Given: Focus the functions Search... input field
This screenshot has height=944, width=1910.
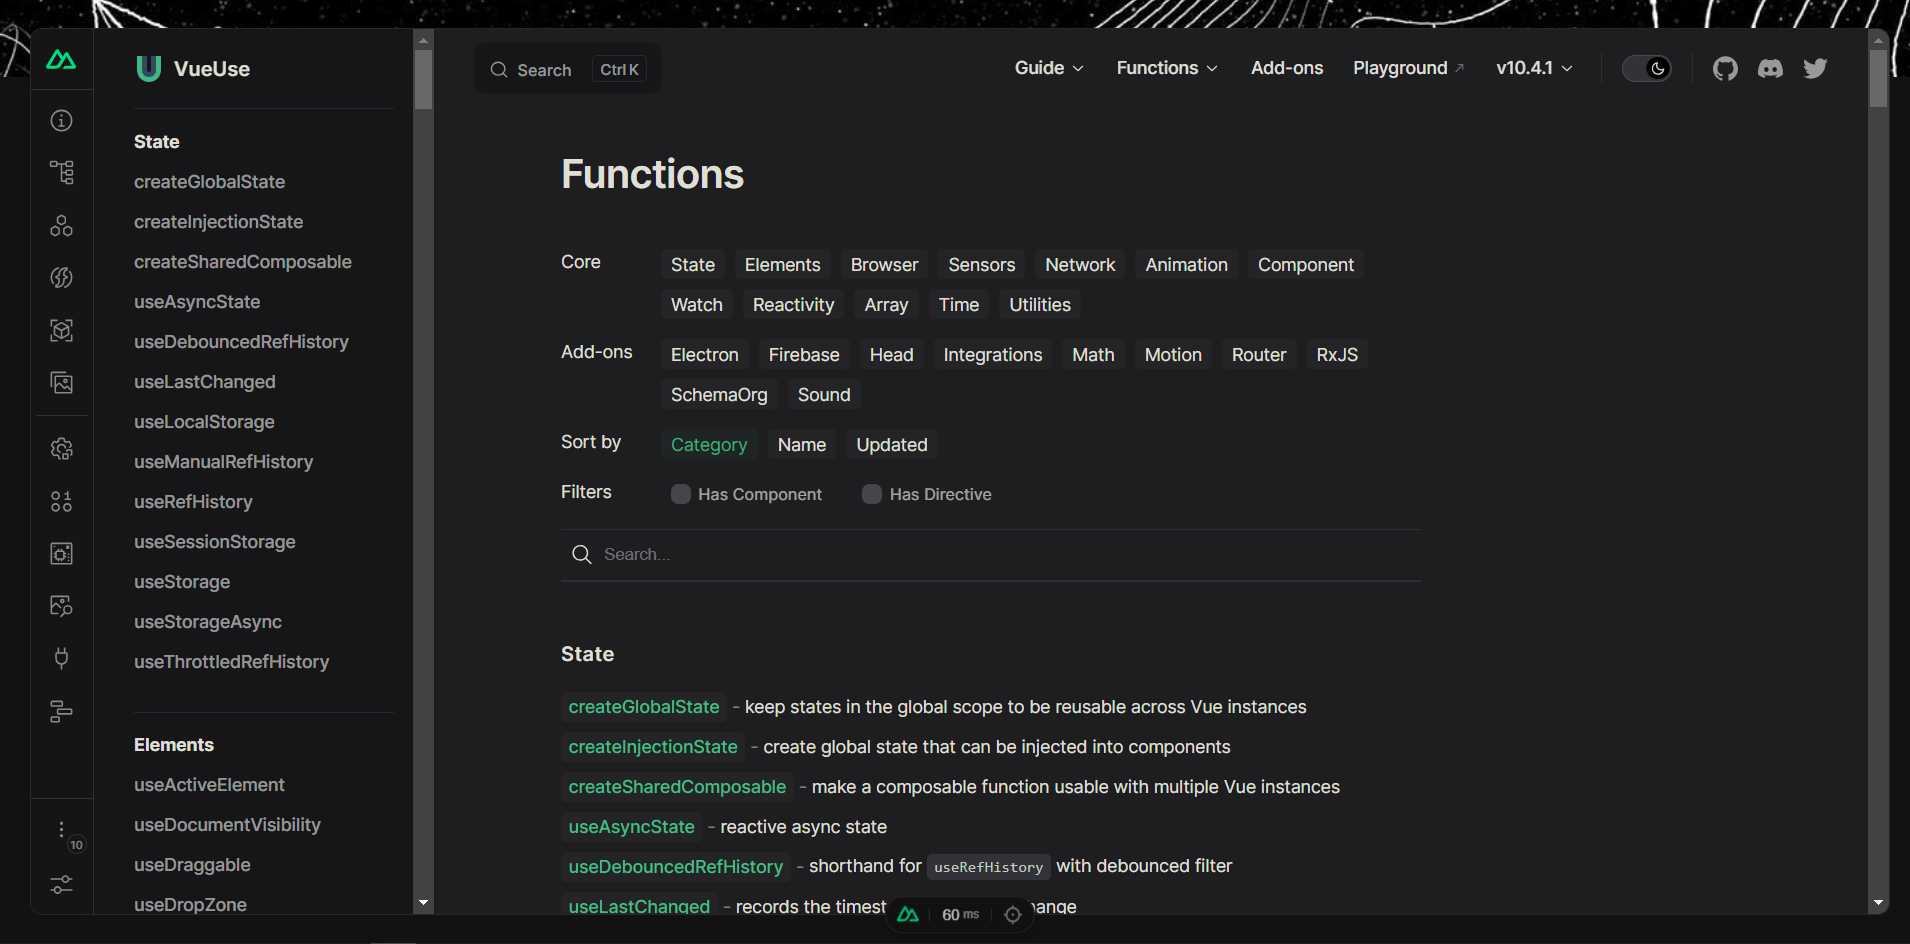Looking at the screenshot, I should pyautogui.click(x=991, y=555).
